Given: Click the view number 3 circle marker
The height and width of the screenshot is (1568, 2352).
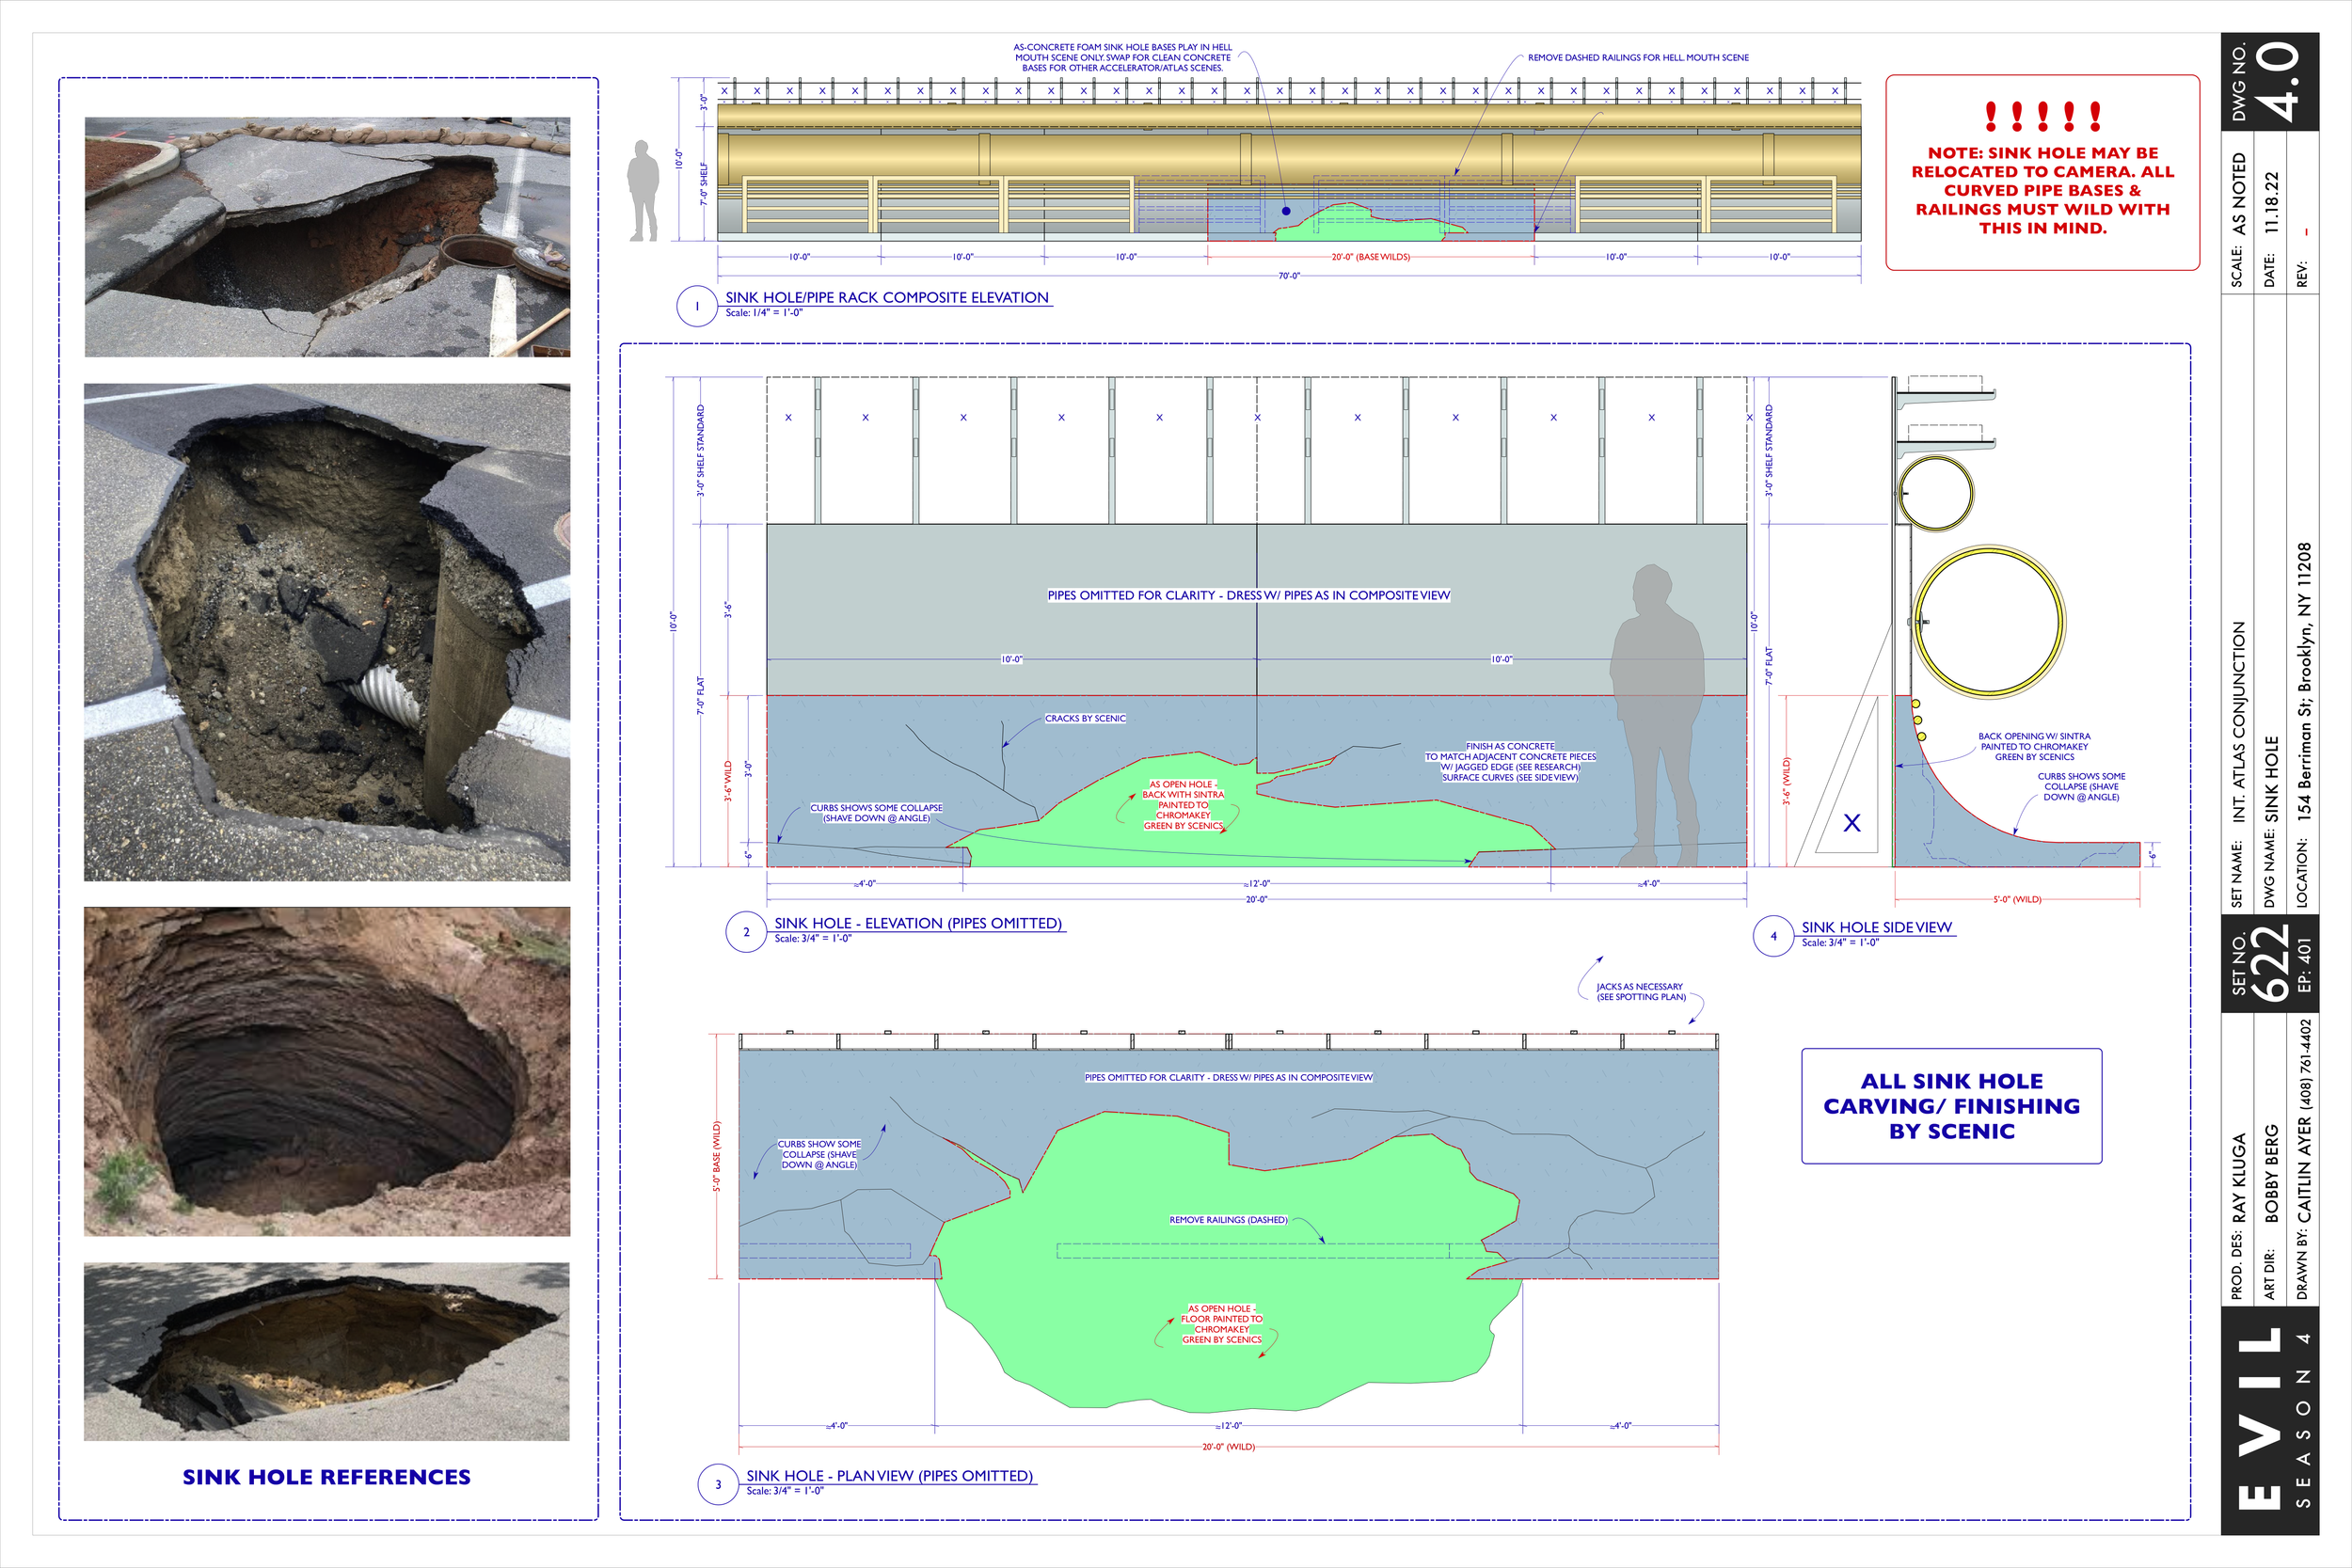Looking at the screenshot, I should pos(717,1484).
